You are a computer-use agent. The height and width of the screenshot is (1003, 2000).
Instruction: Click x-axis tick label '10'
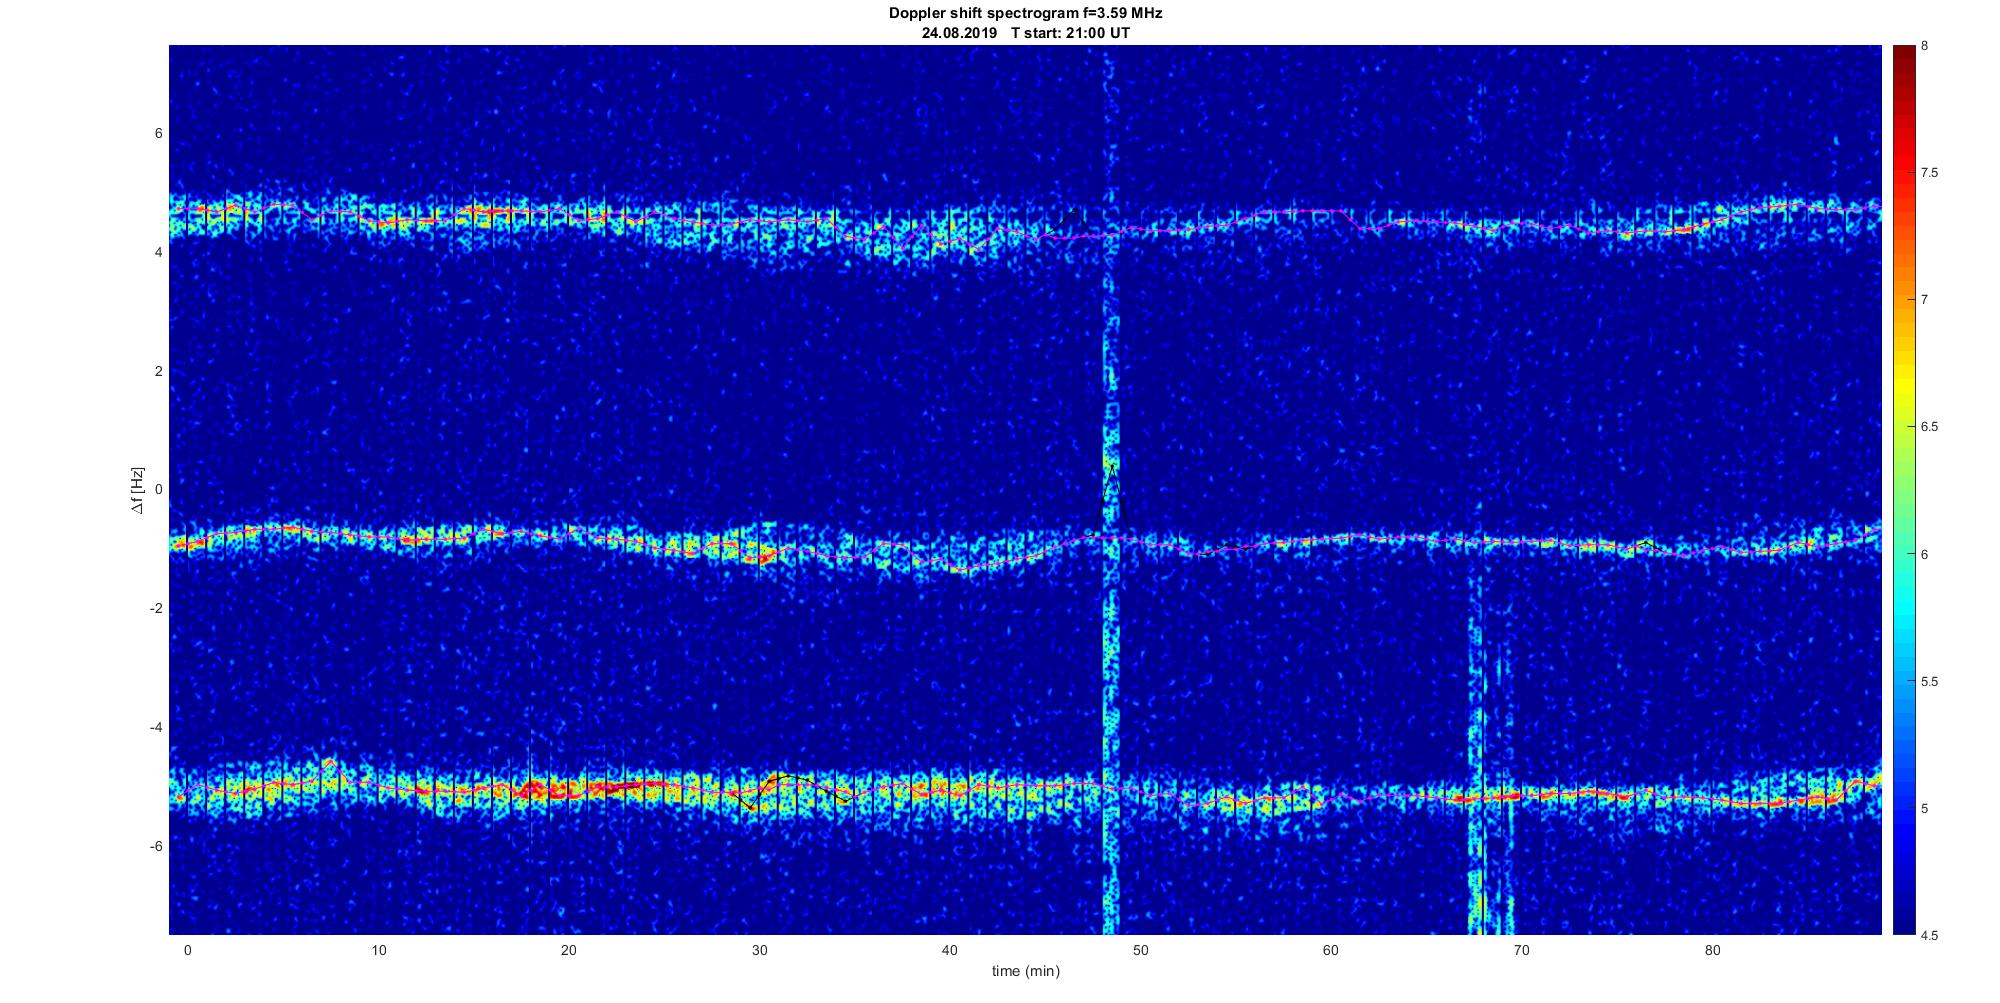(x=378, y=950)
